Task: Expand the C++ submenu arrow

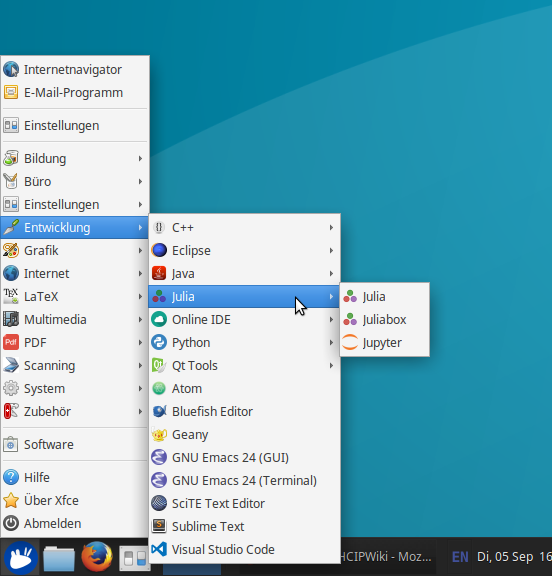Action: coord(331,227)
